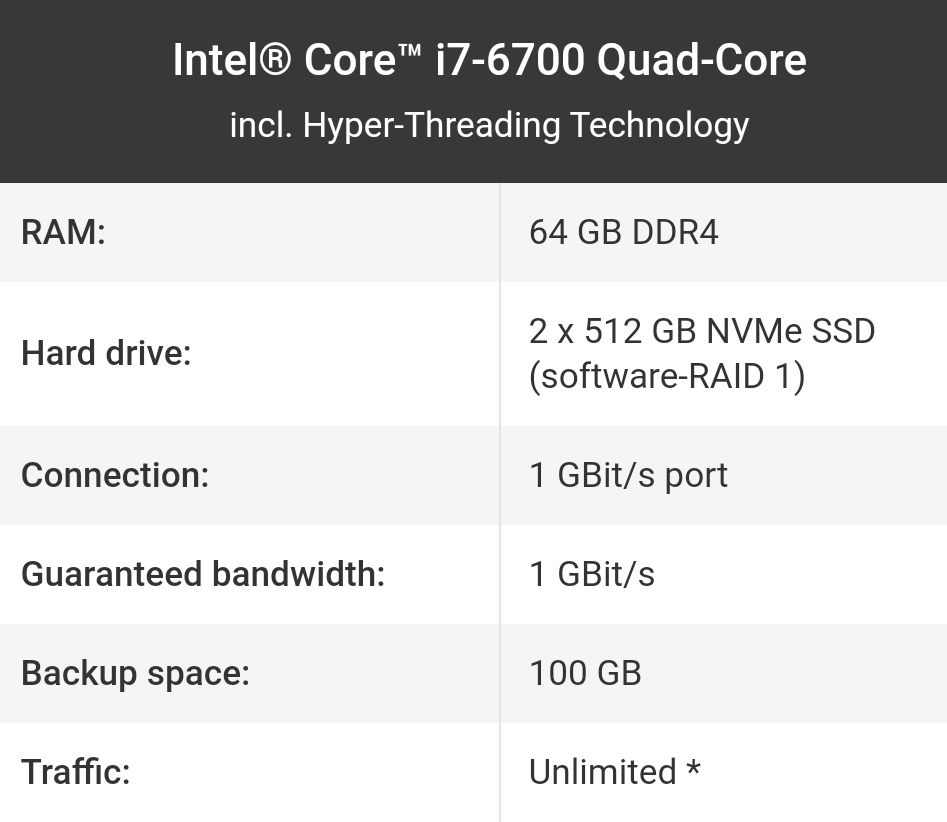Click the registered trademark symbol after Intel
This screenshot has width=947, height=822.
click(x=277, y=59)
